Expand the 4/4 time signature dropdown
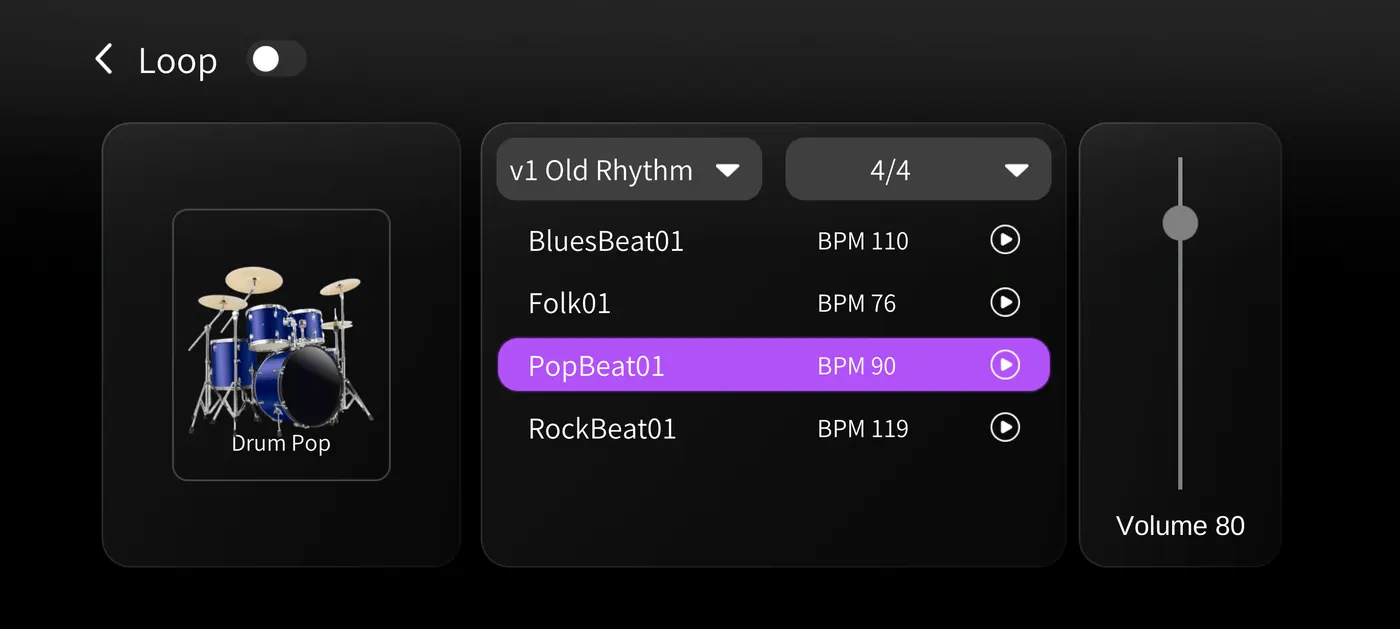This screenshot has width=1400, height=629. pos(917,170)
